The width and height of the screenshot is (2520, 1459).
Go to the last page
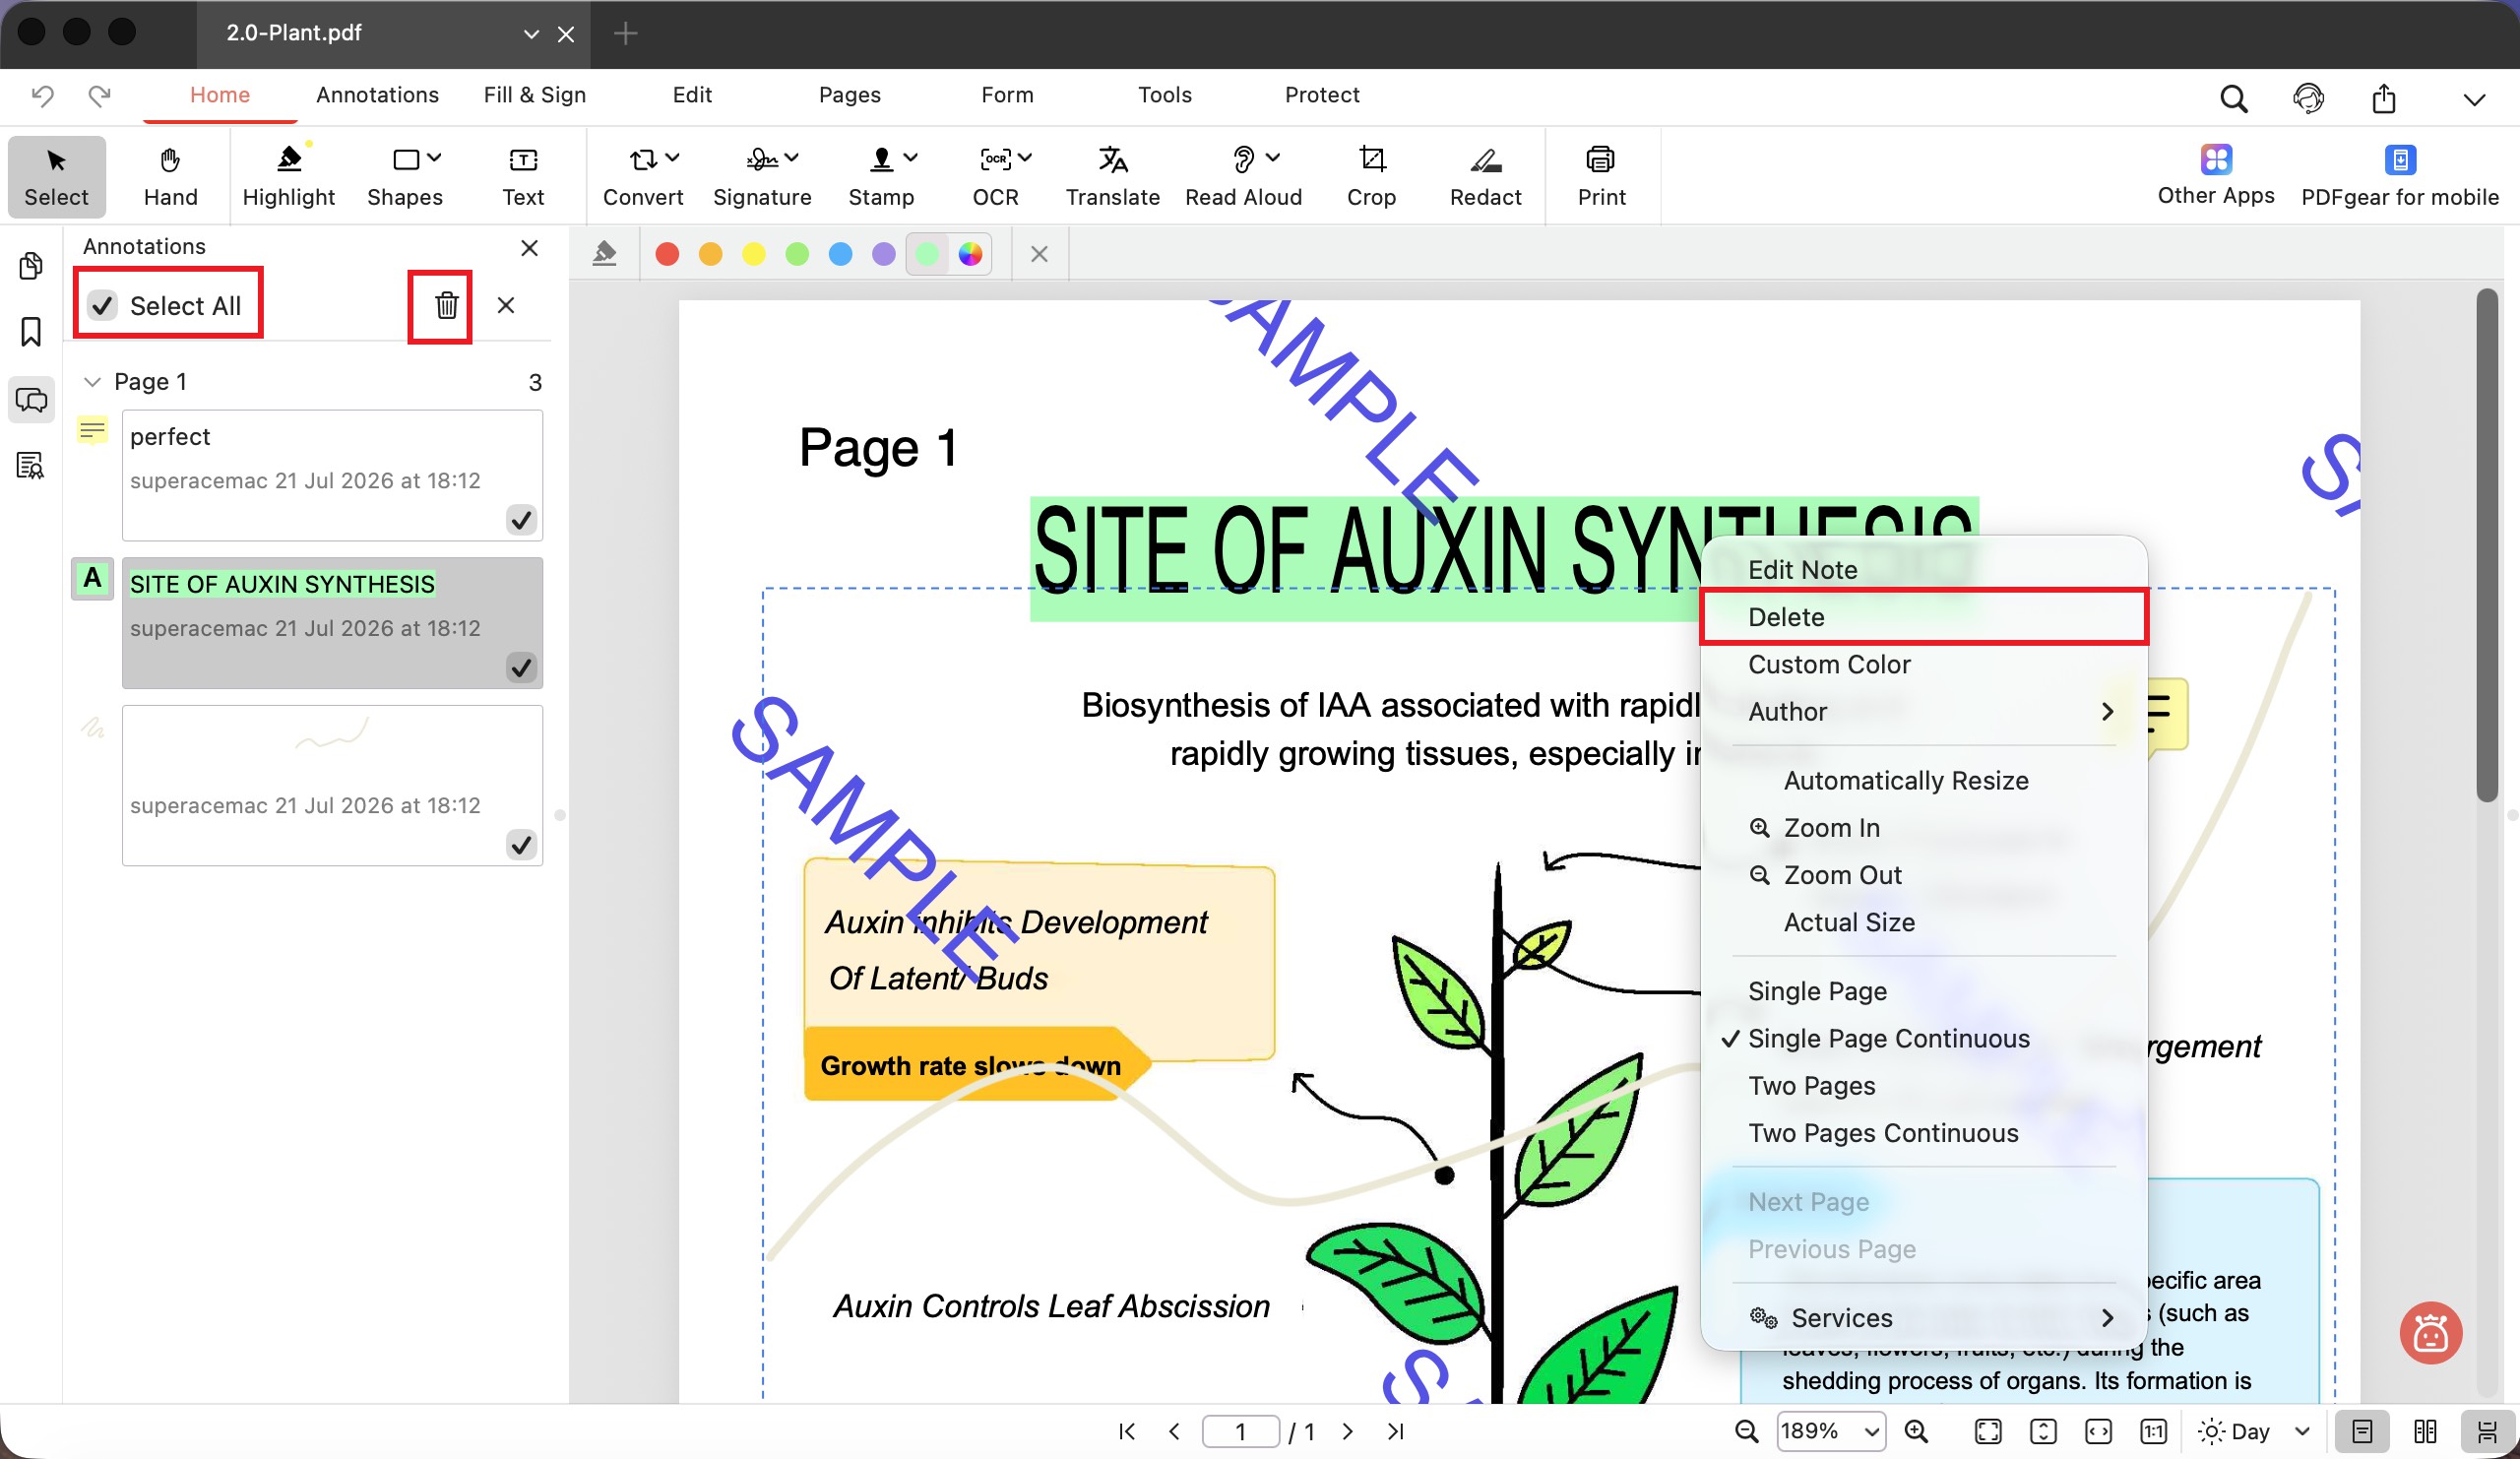[x=1395, y=1432]
